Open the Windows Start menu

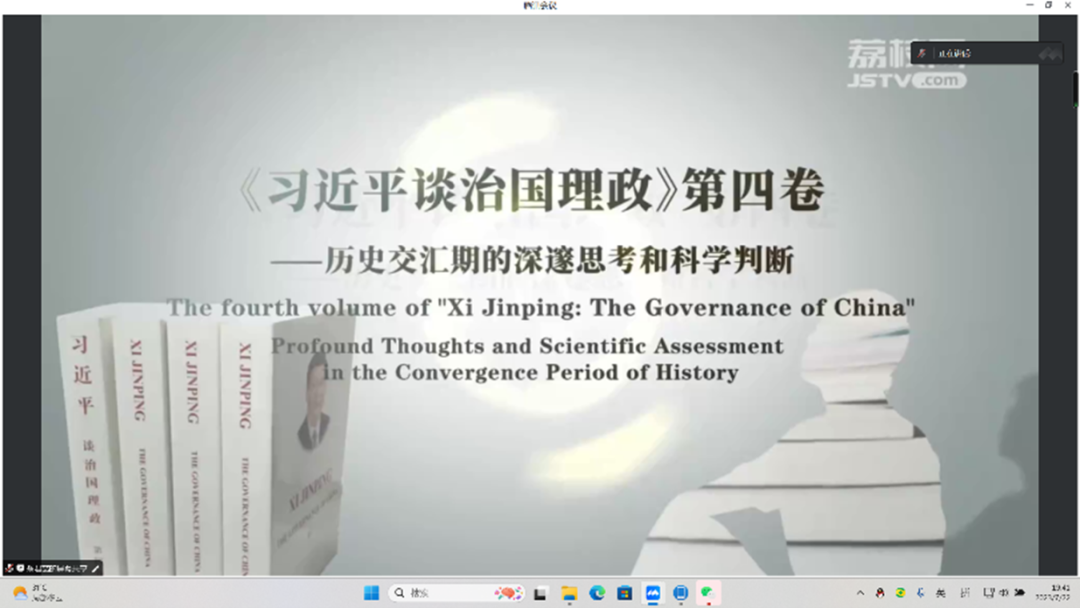click(x=372, y=593)
